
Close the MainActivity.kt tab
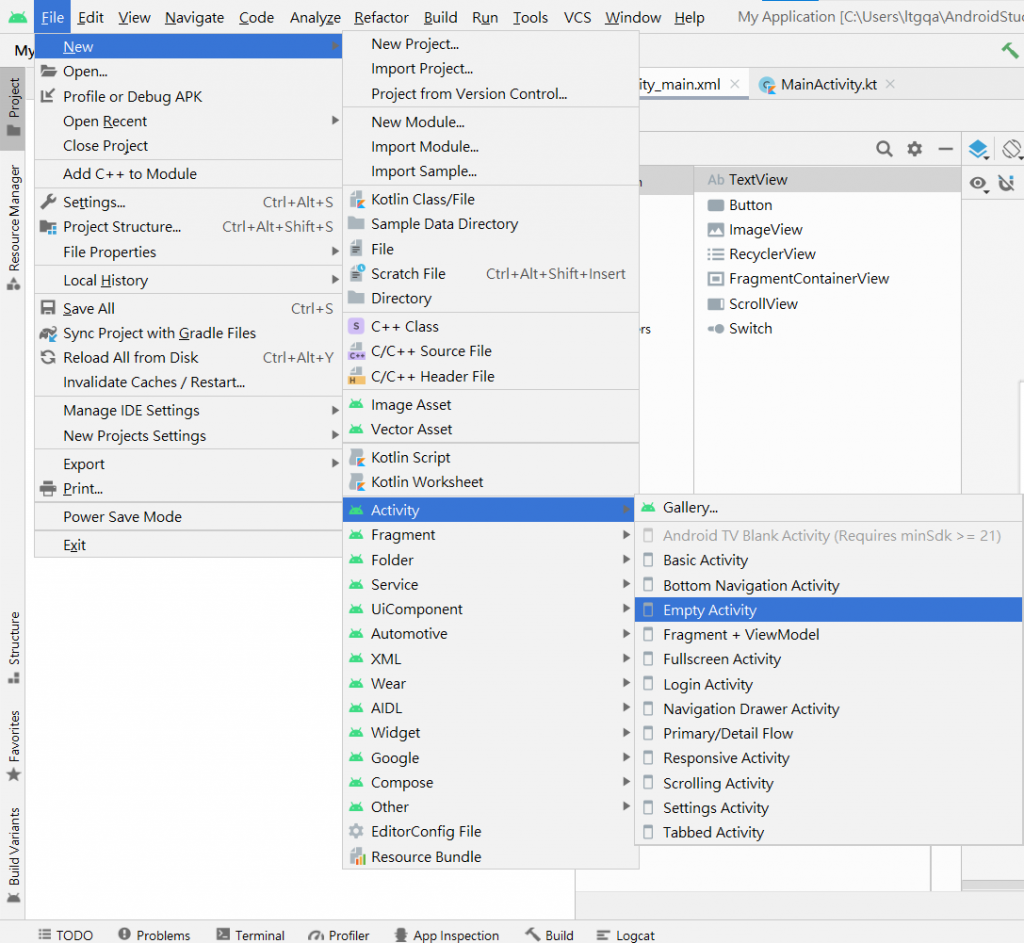click(890, 84)
